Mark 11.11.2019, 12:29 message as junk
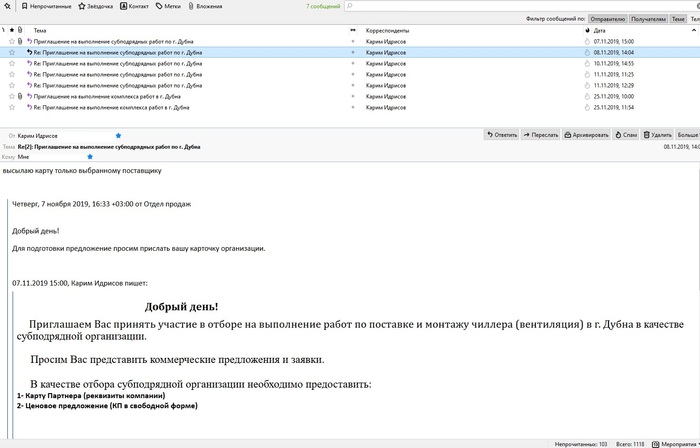 click(587, 85)
